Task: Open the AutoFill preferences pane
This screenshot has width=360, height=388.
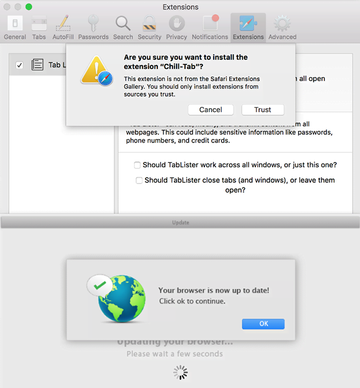Action: (63, 28)
